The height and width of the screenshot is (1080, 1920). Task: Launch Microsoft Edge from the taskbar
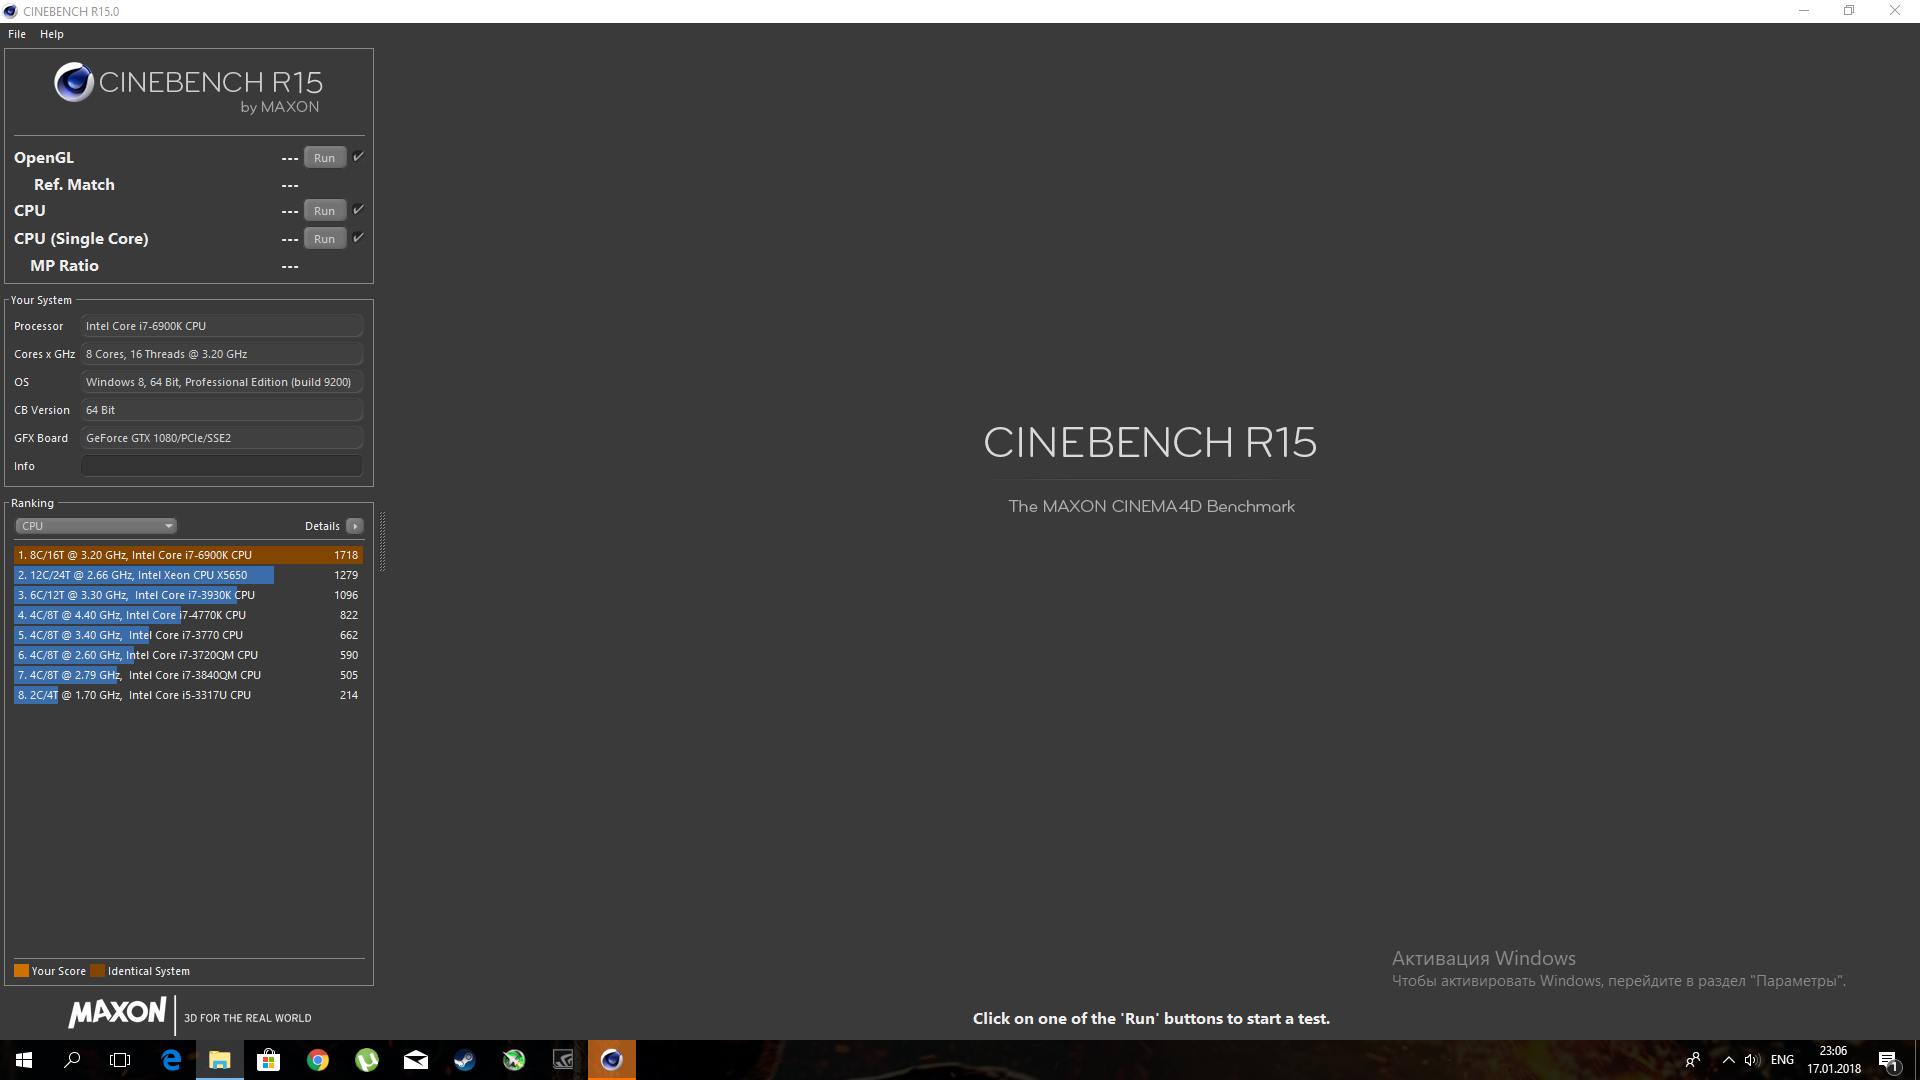point(171,1060)
